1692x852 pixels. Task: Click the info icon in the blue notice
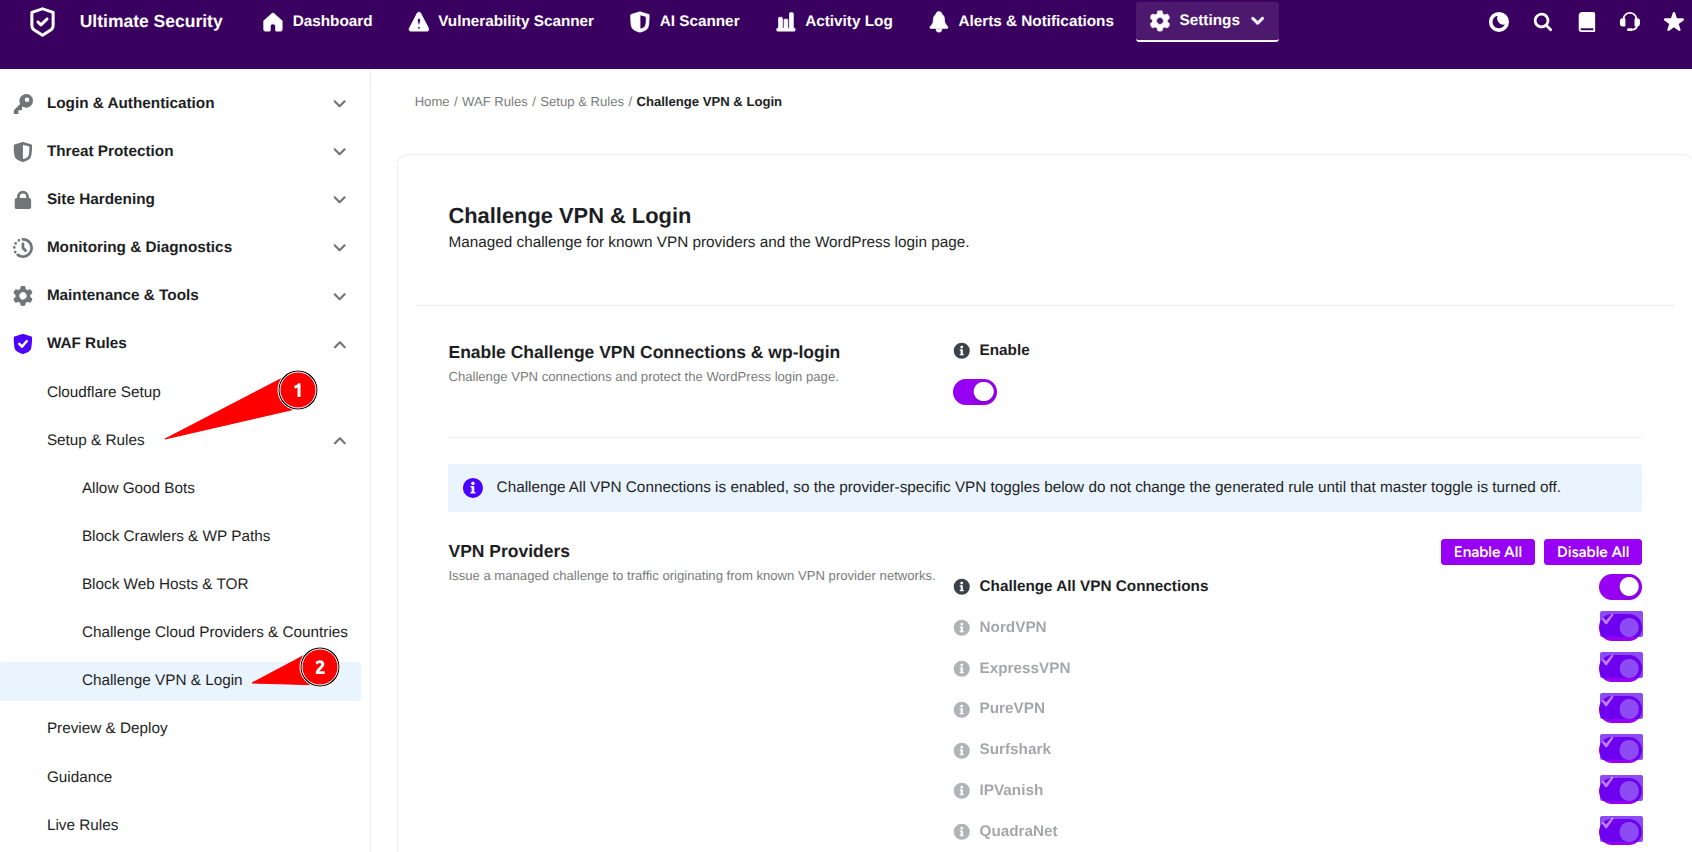pos(473,488)
